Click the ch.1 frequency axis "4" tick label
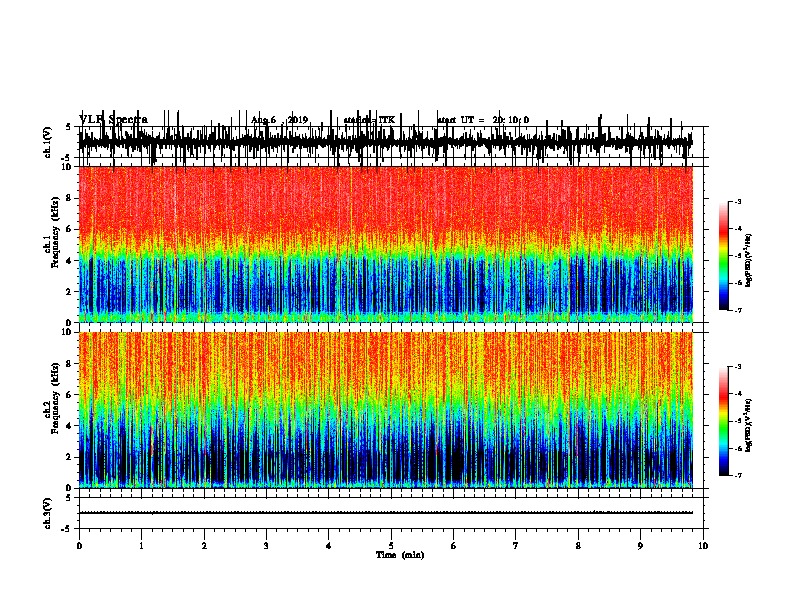This screenshot has height=612, width=792. coord(70,261)
